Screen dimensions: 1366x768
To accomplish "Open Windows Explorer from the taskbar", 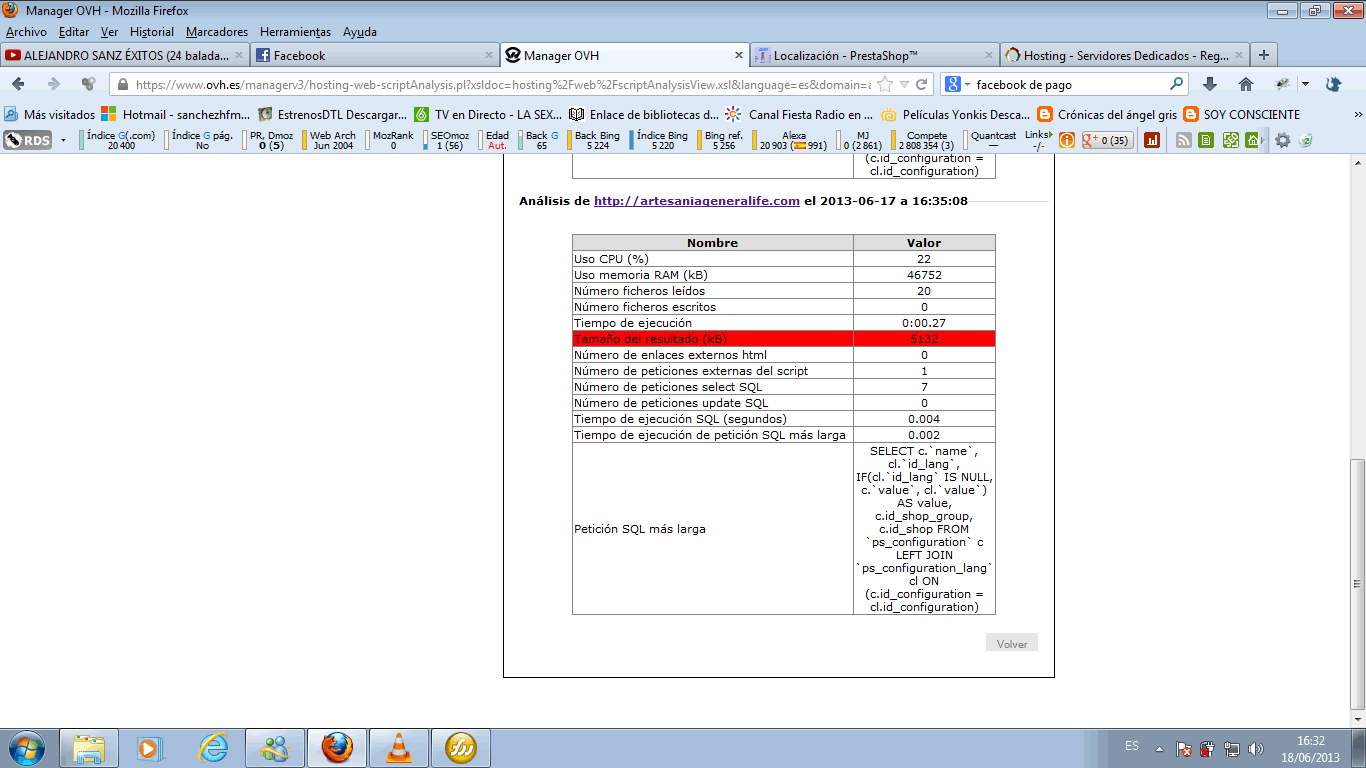I will click(89, 747).
